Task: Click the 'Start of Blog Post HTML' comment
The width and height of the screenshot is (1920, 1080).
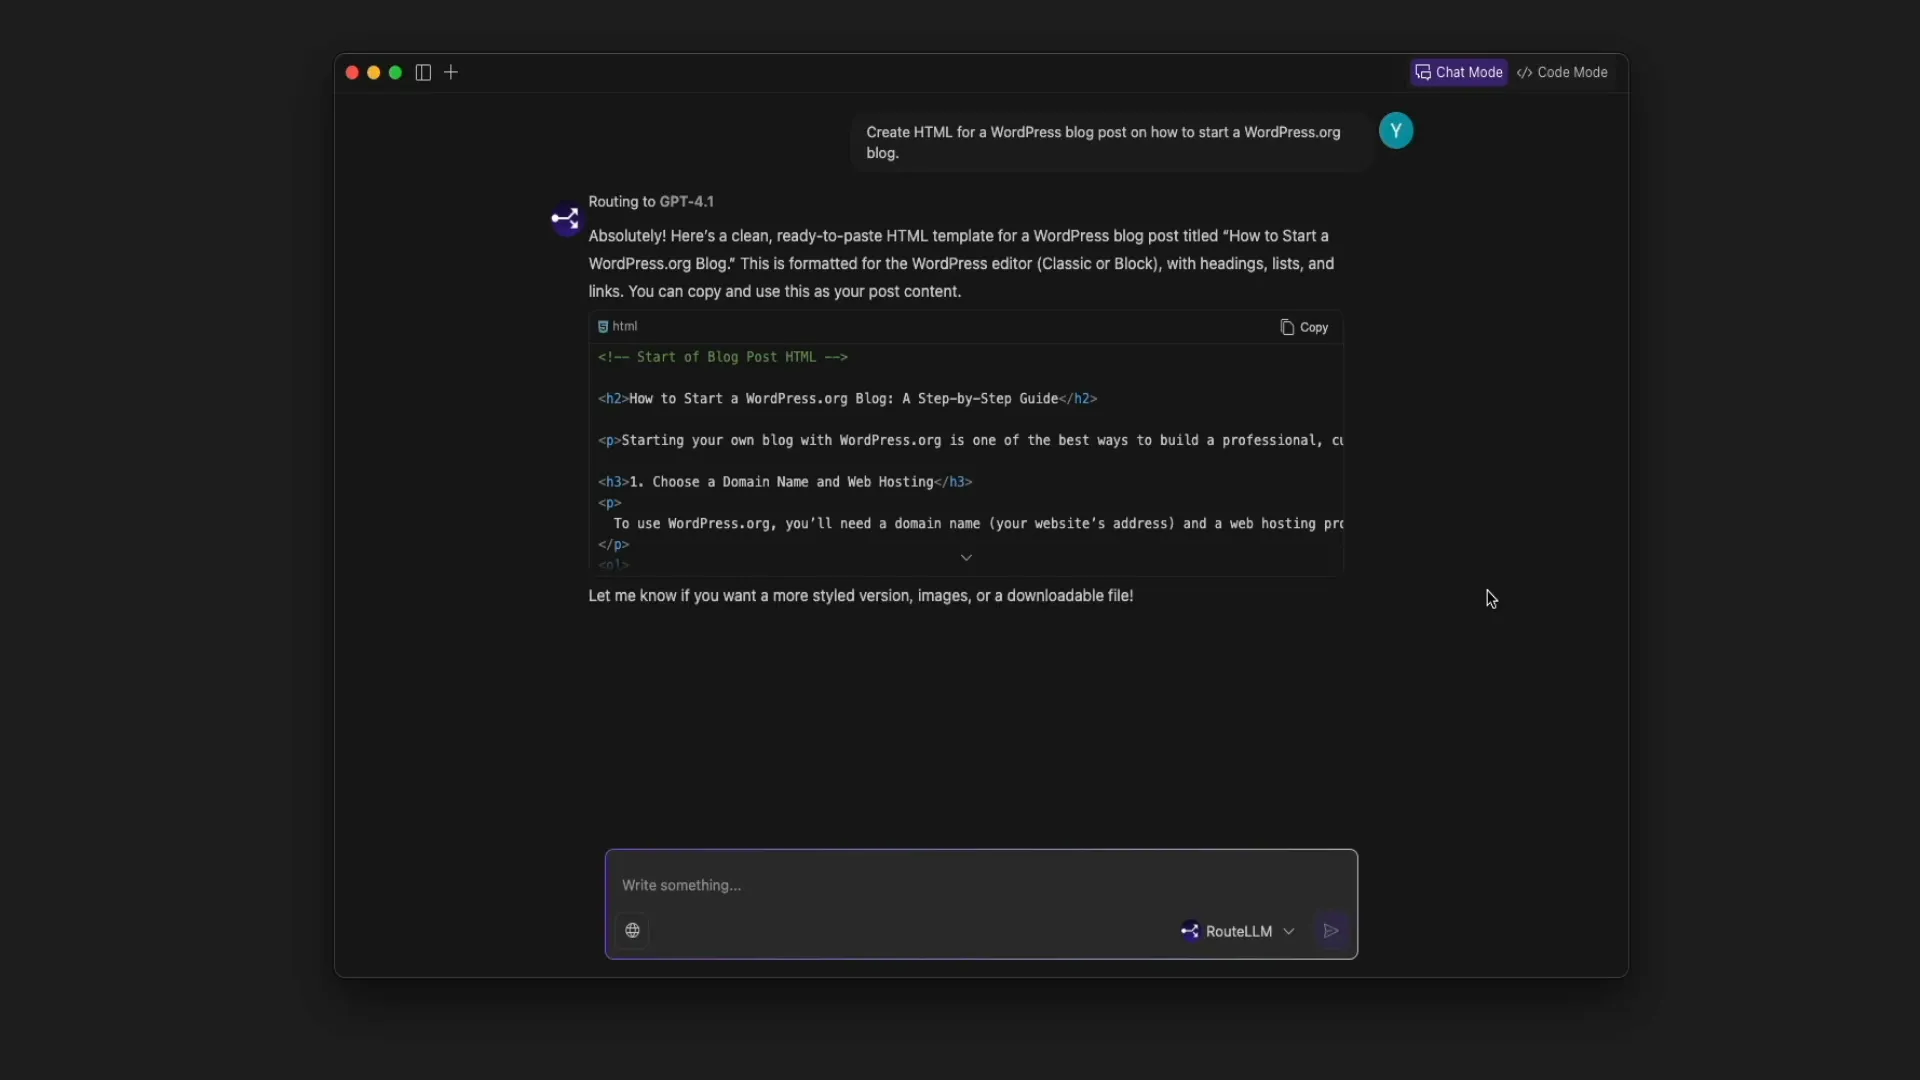Action: 723,357
